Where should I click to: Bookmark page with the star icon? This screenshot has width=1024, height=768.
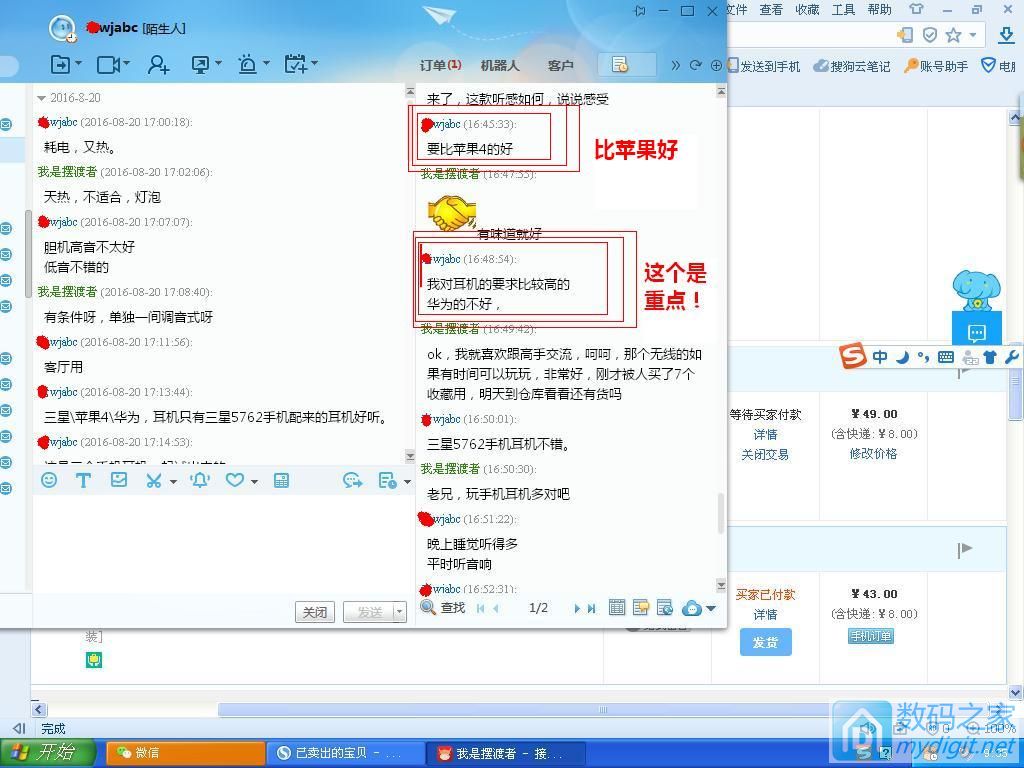tap(953, 35)
